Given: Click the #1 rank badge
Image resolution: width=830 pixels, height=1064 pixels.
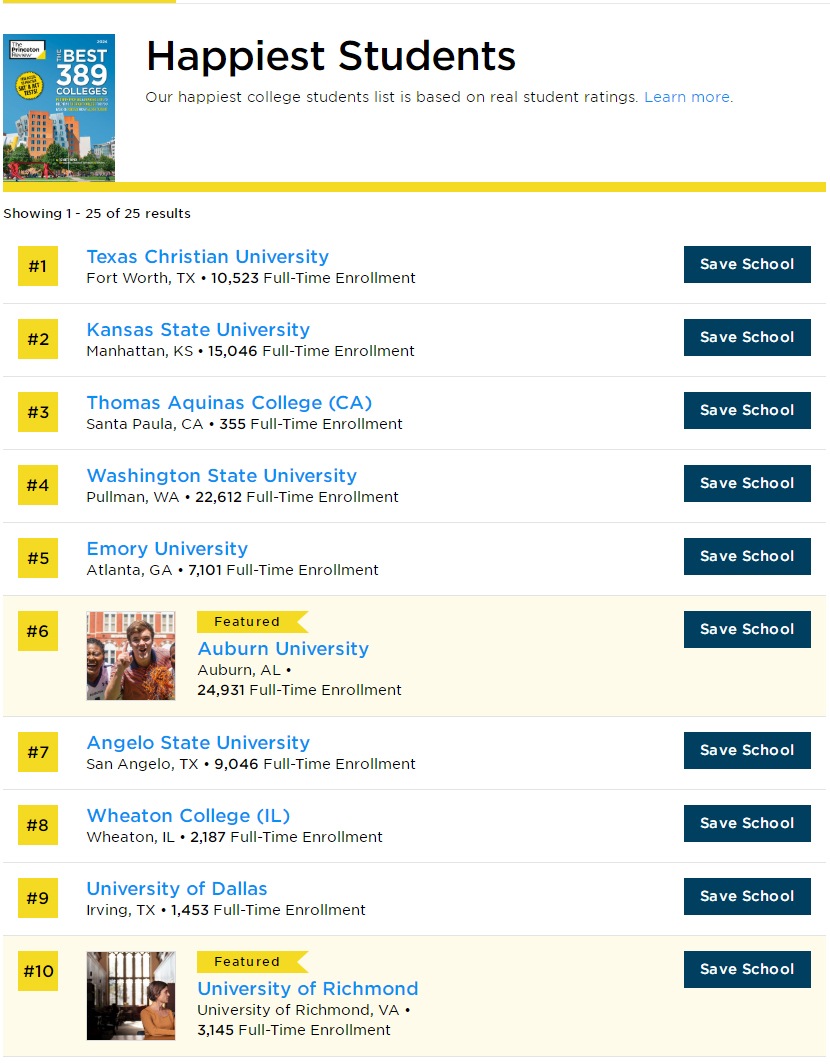Looking at the screenshot, I should 38,266.
